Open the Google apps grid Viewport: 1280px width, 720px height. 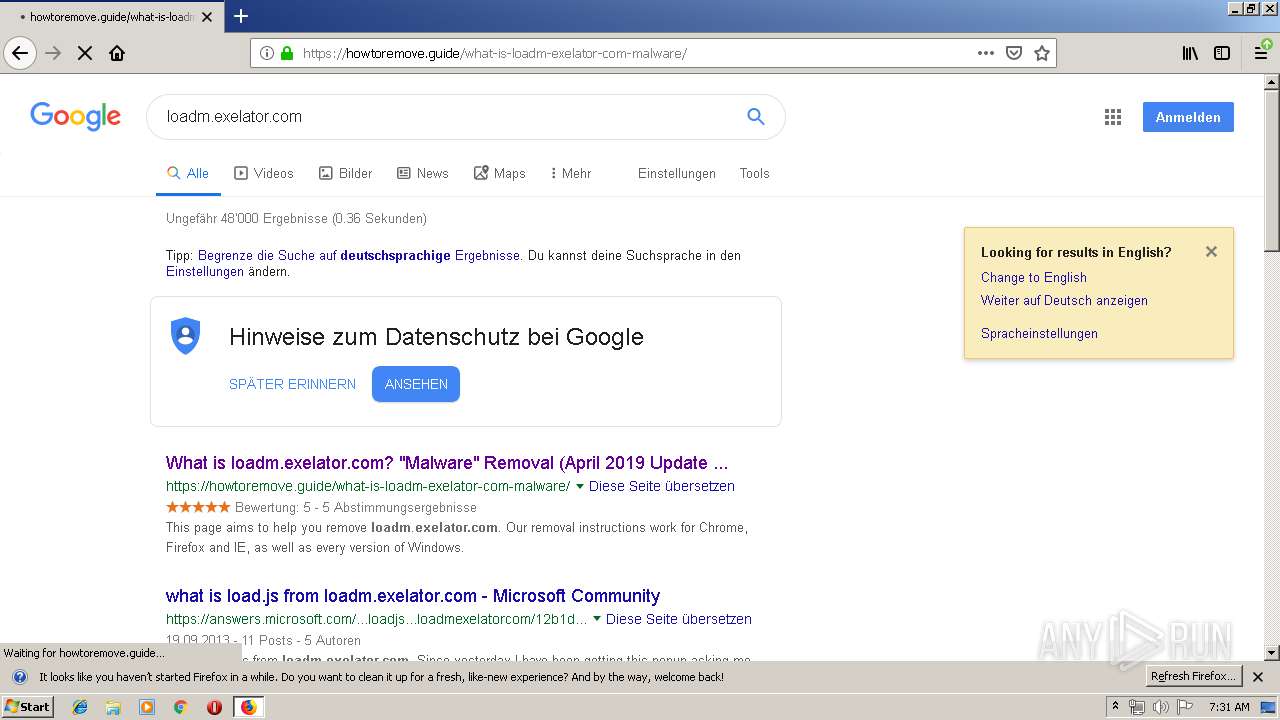pyautogui.click(x=1113, y=117)
